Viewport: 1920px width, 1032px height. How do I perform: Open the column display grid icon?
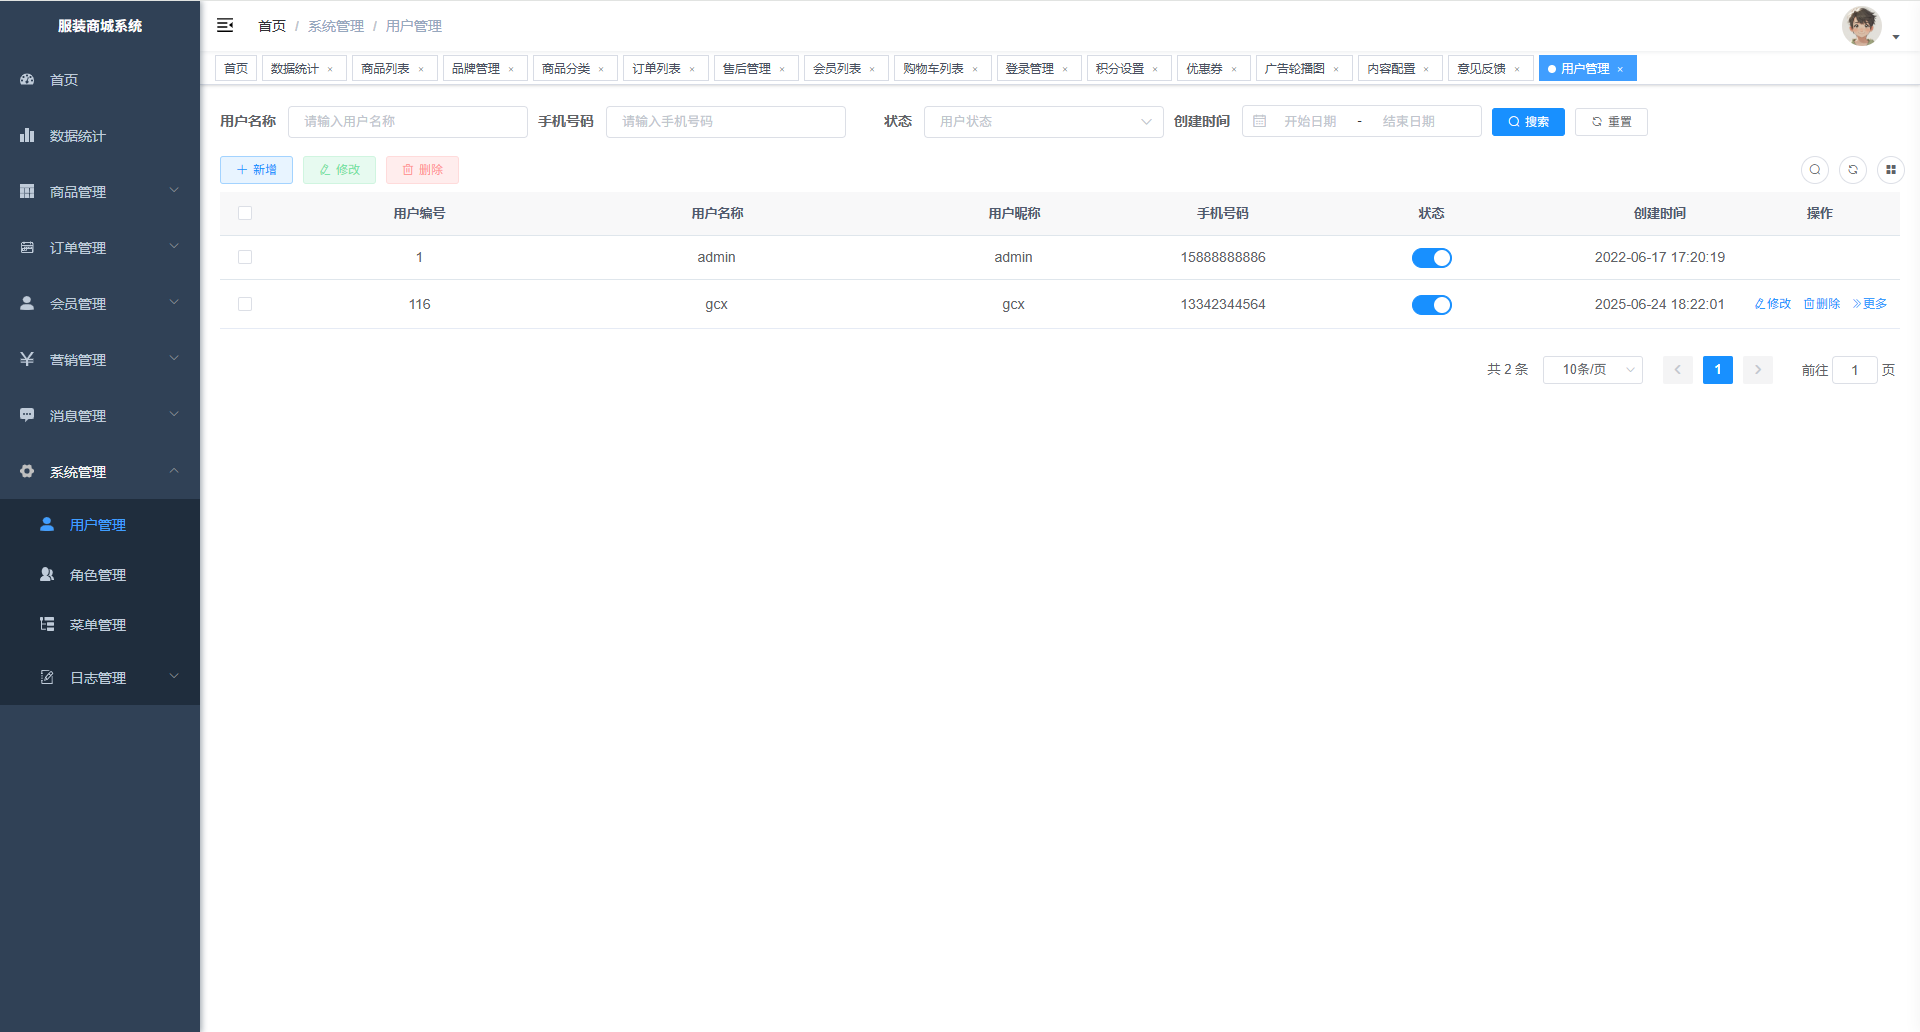[1890, 170]
